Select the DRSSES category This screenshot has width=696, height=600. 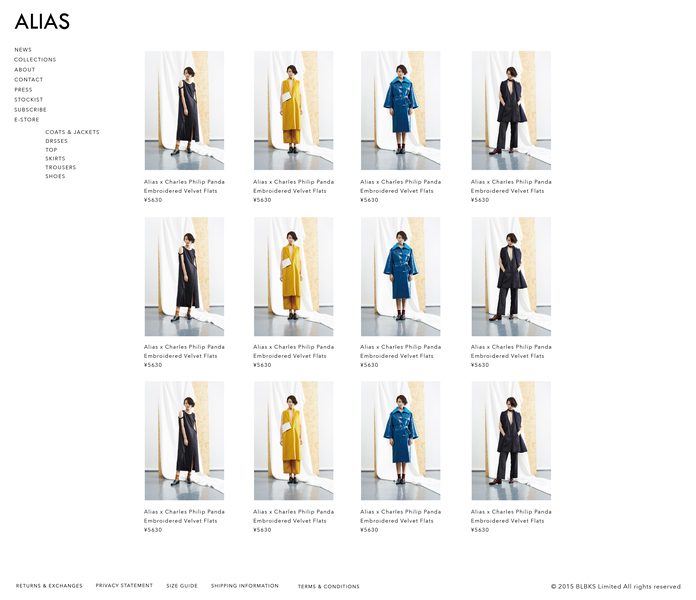56,141
